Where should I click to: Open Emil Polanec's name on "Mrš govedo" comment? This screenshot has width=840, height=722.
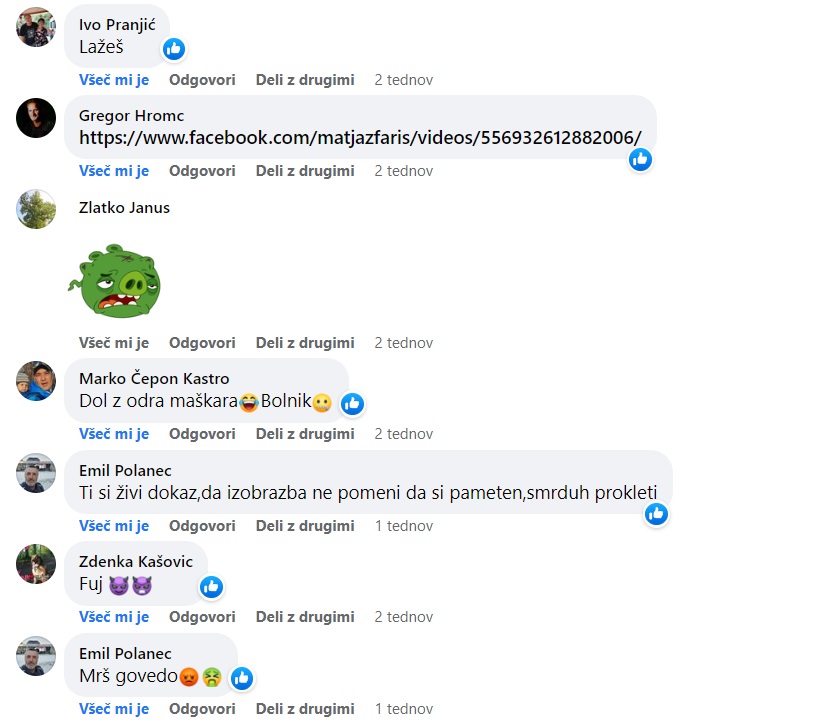click(125, 653)
